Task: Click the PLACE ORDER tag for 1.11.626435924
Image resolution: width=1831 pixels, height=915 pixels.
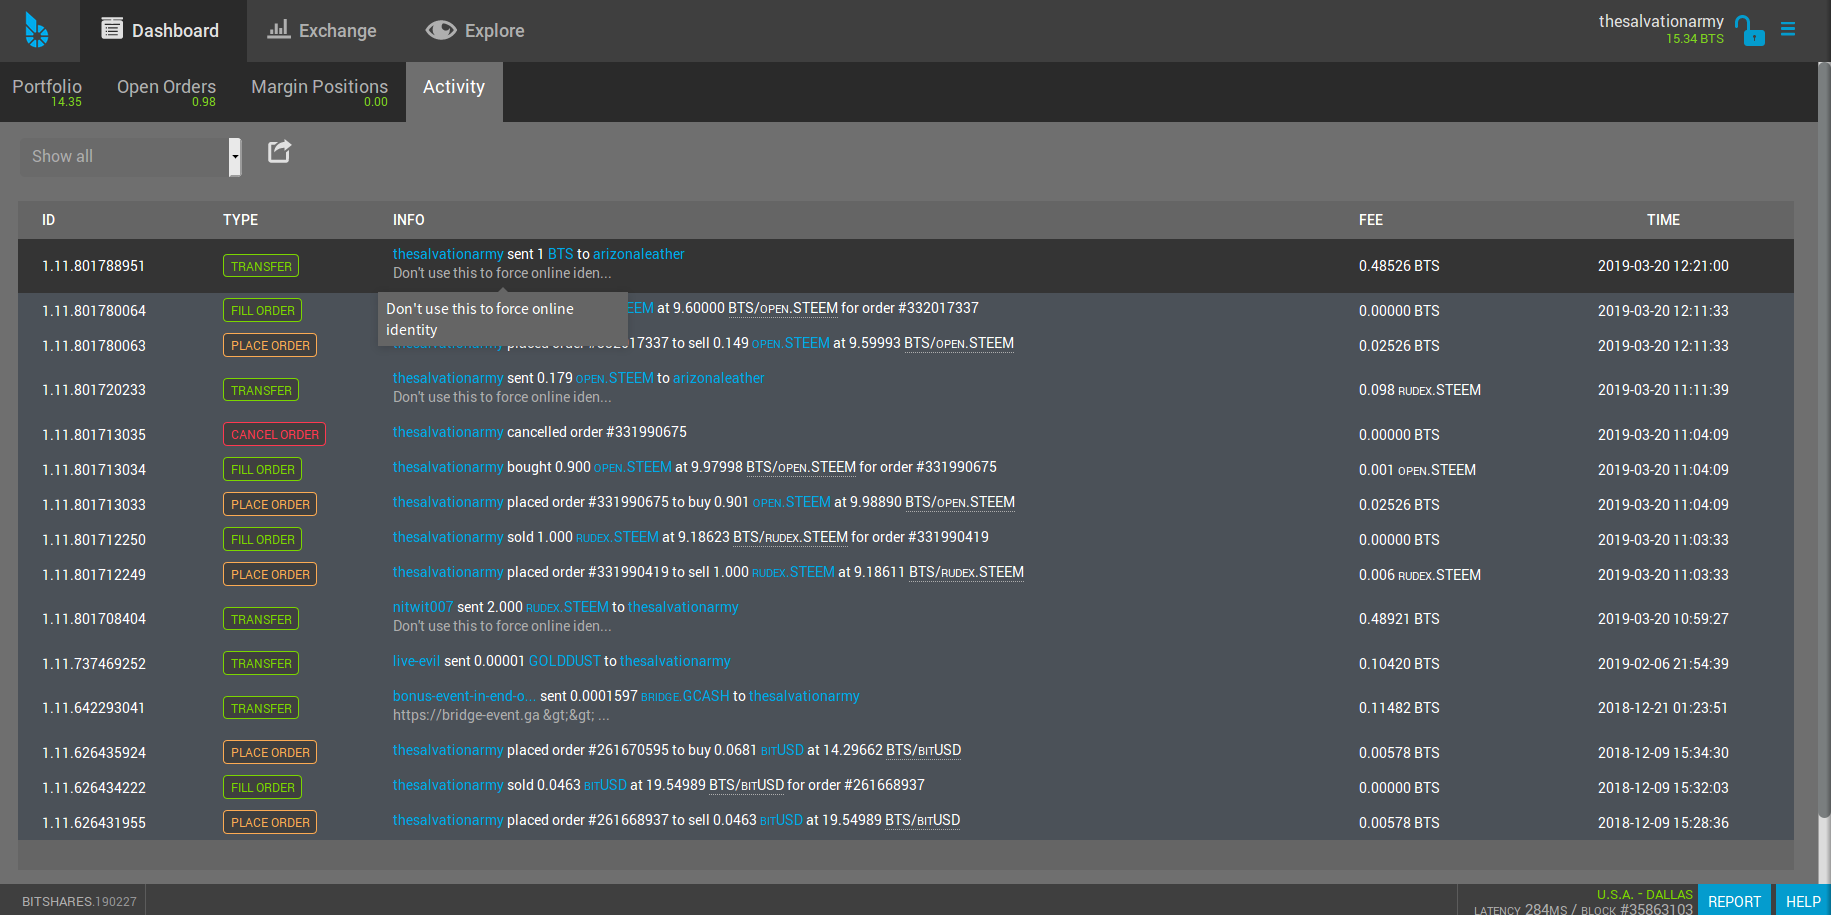Action: 270,752
